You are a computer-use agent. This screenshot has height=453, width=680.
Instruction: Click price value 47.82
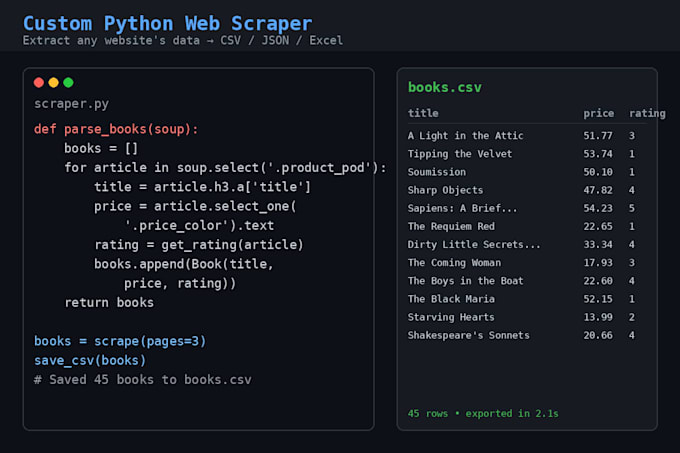point(598,190)
